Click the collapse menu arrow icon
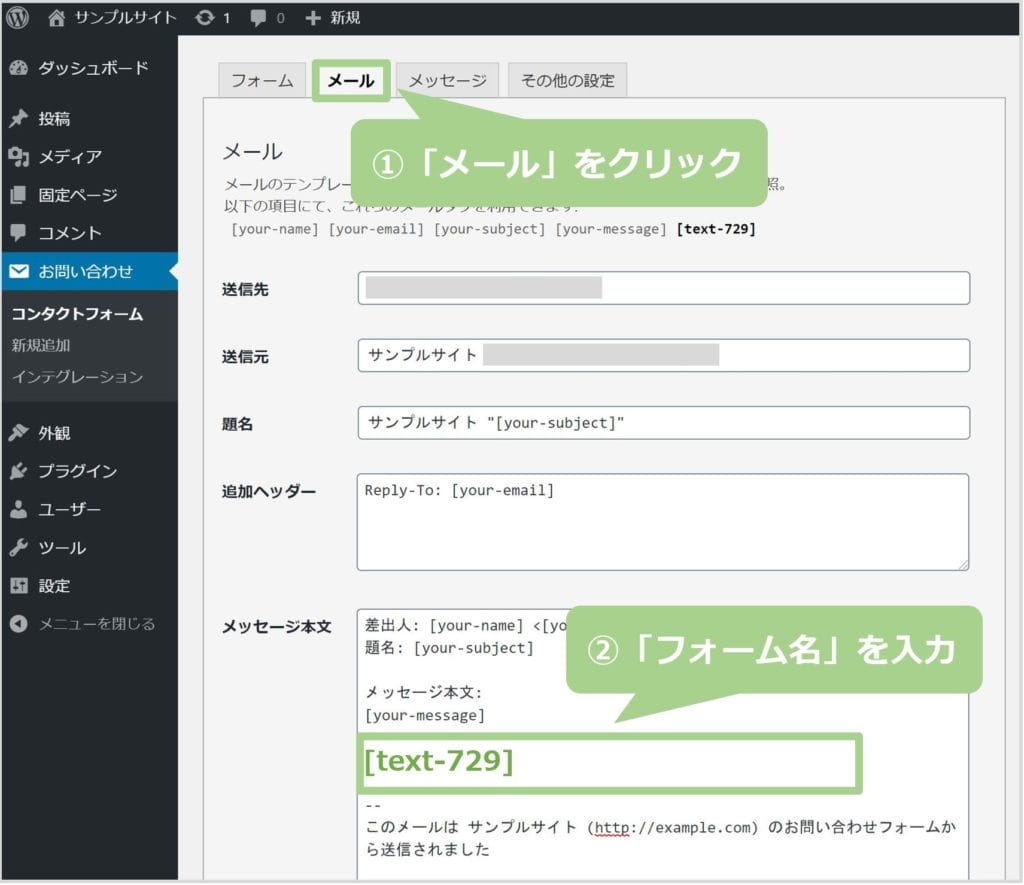The image size is (1024, 885). [19, 624]
